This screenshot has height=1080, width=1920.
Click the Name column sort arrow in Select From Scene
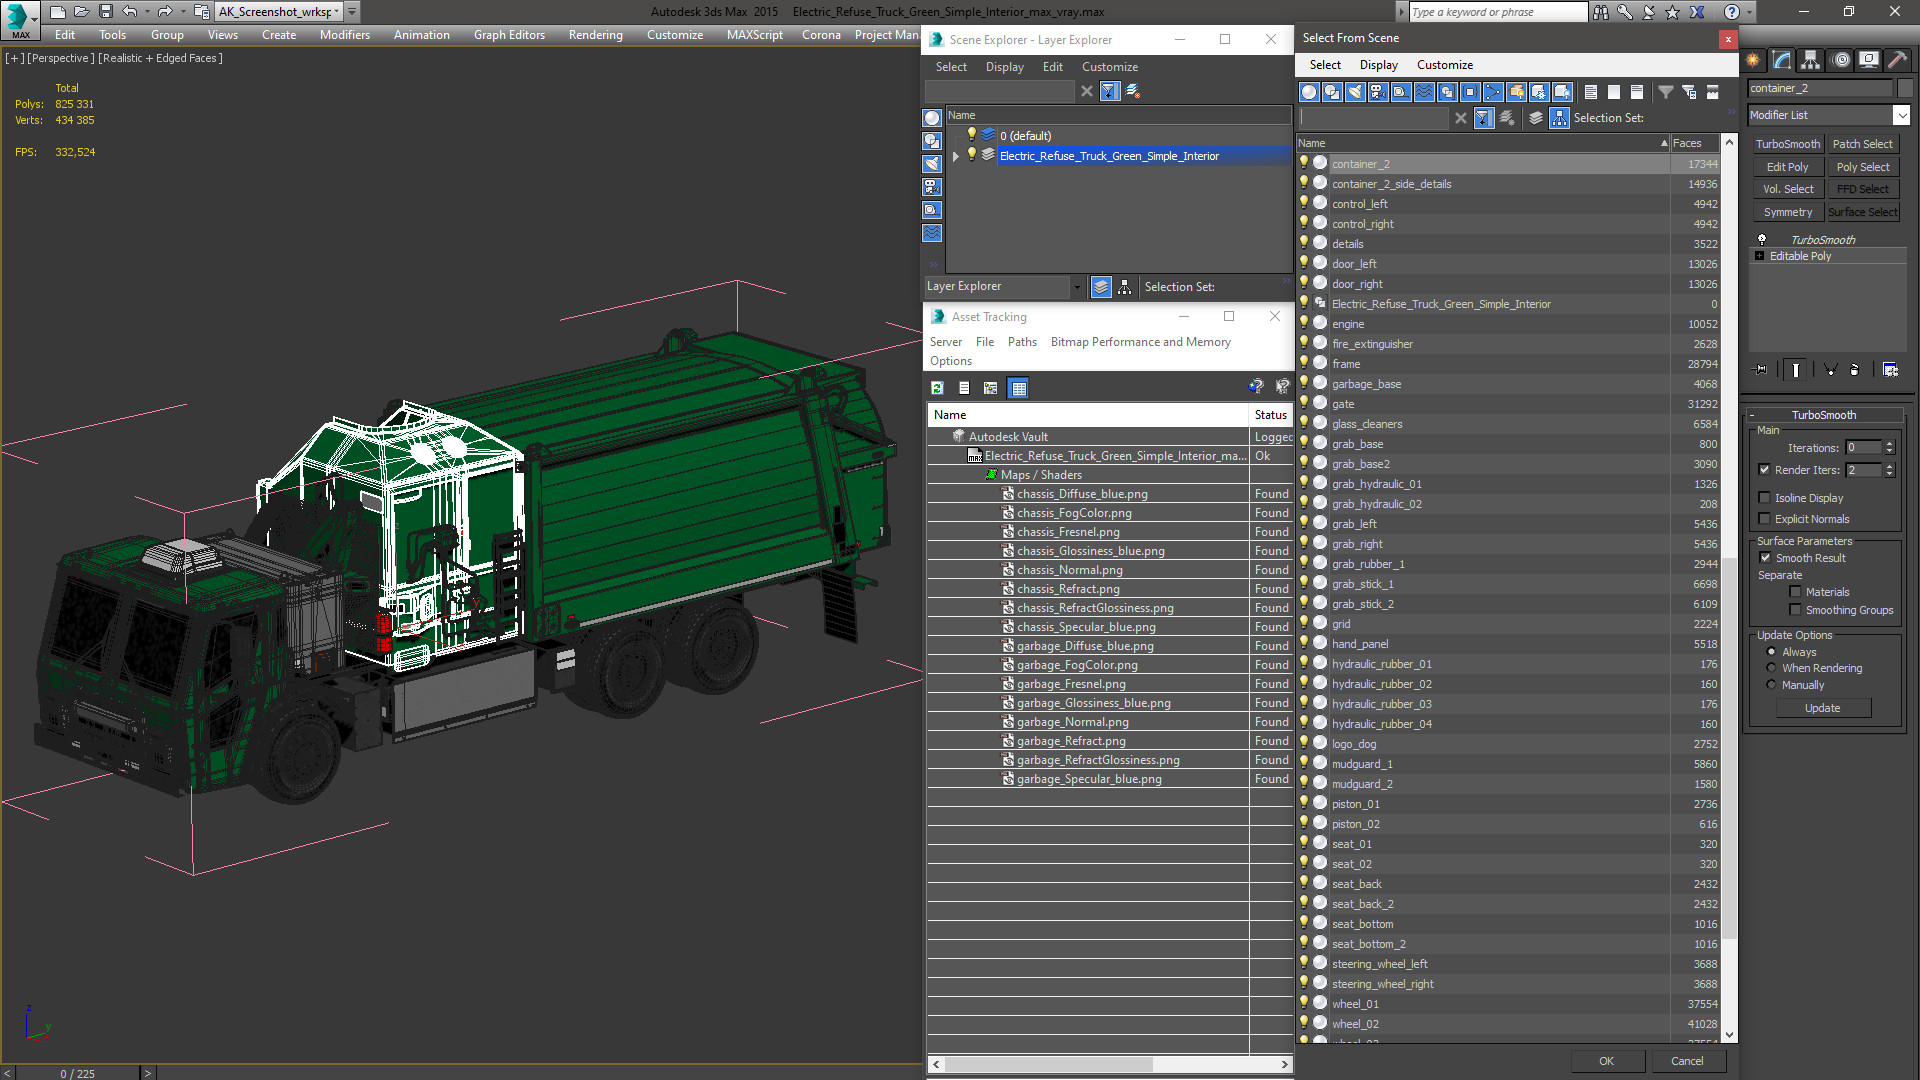(1664, 143)
